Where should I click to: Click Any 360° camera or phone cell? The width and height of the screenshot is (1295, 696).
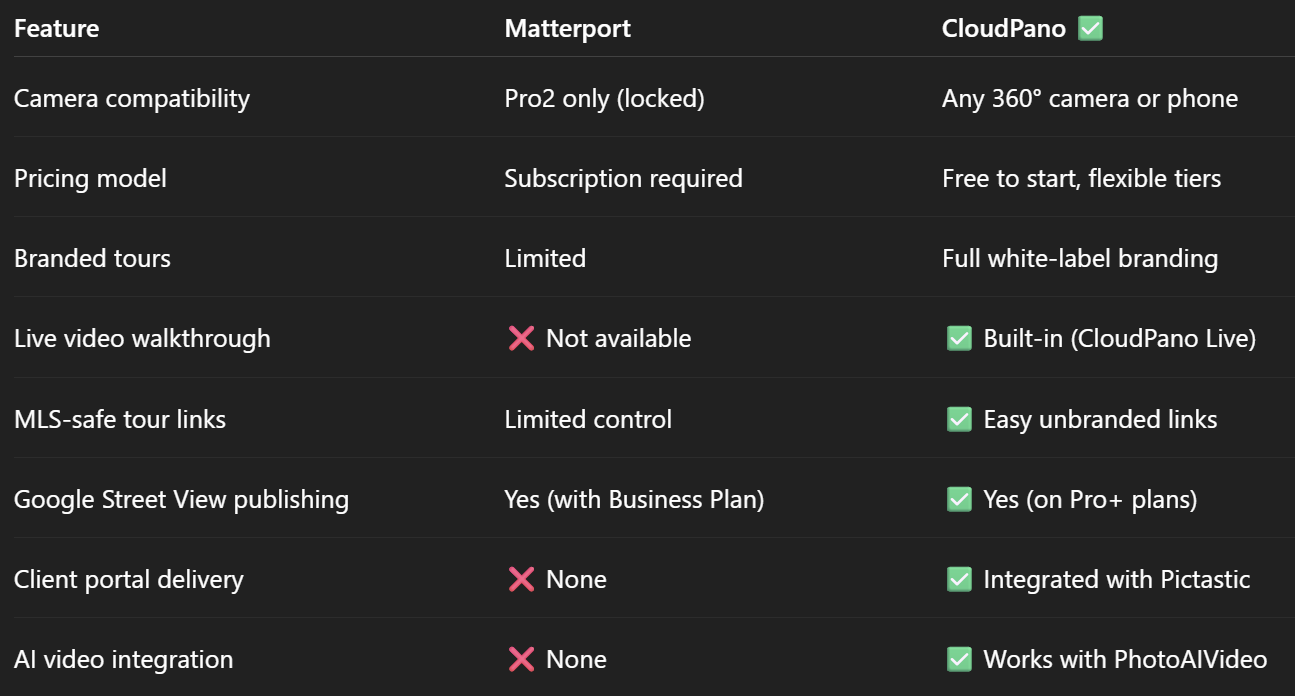point(1090,98)
